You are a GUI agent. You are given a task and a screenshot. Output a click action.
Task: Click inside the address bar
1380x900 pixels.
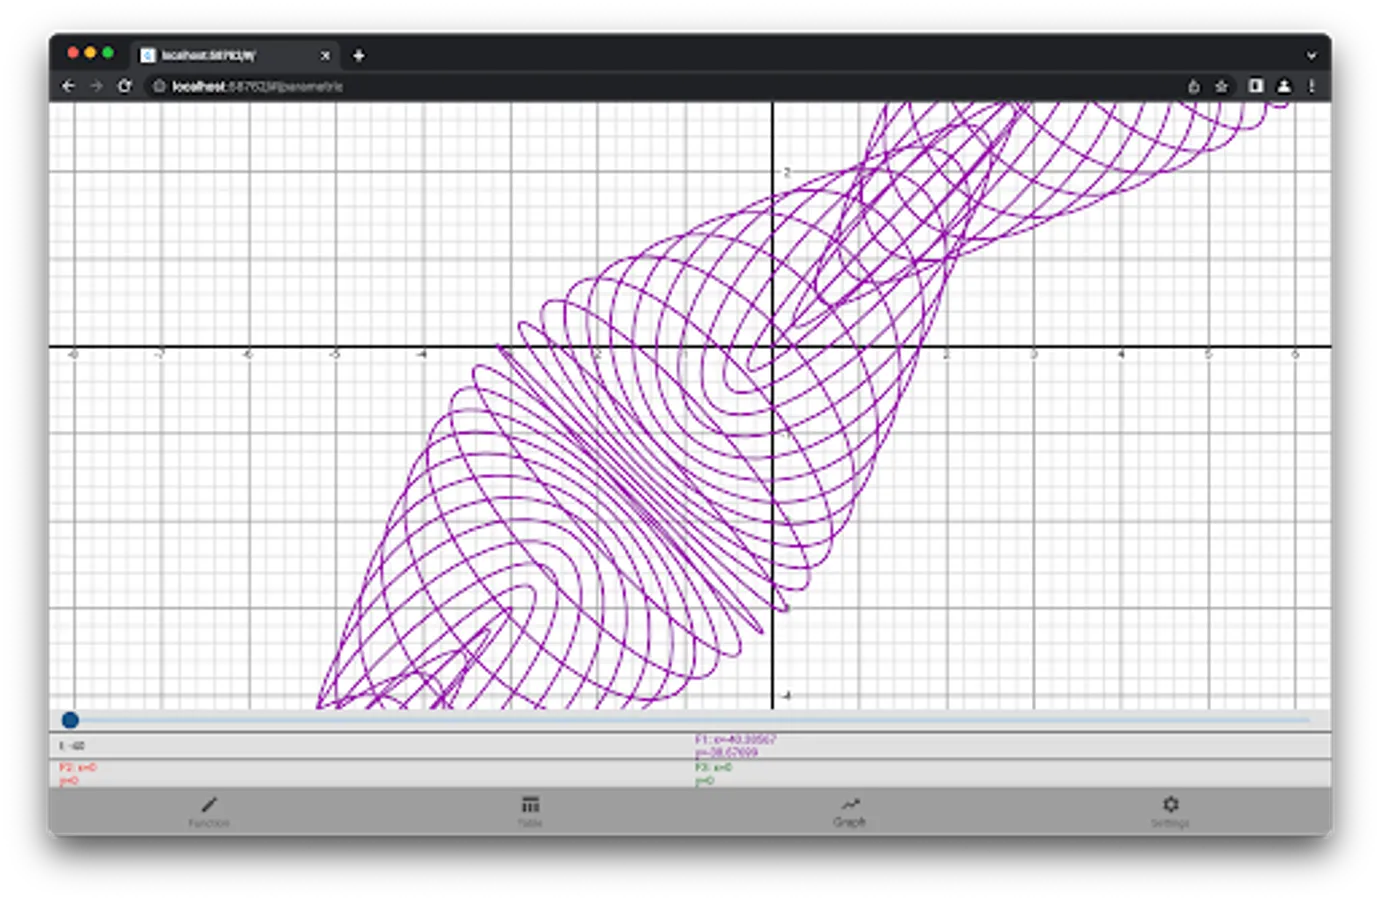click(x=400, y=87)
